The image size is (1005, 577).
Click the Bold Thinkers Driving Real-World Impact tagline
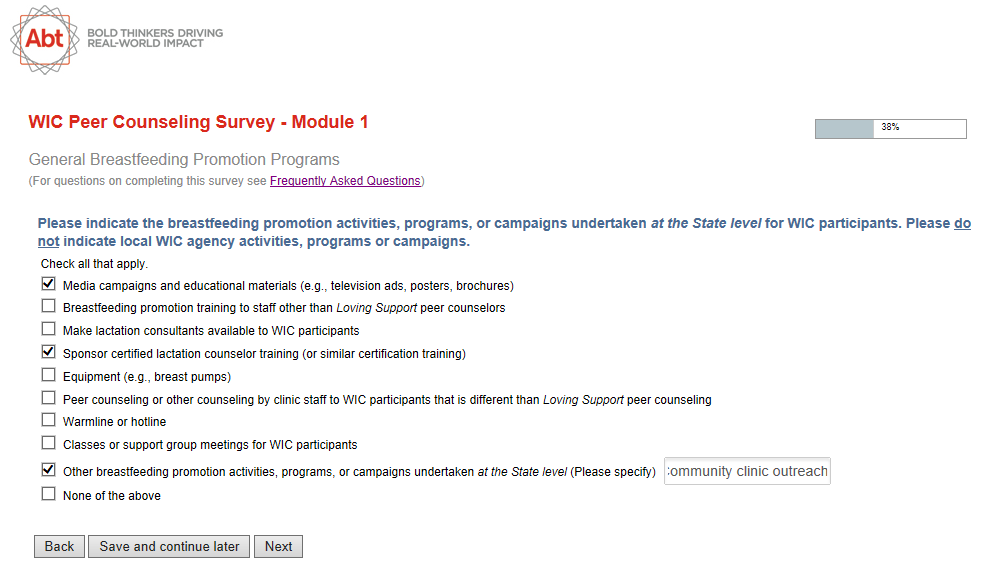[155, 38]
